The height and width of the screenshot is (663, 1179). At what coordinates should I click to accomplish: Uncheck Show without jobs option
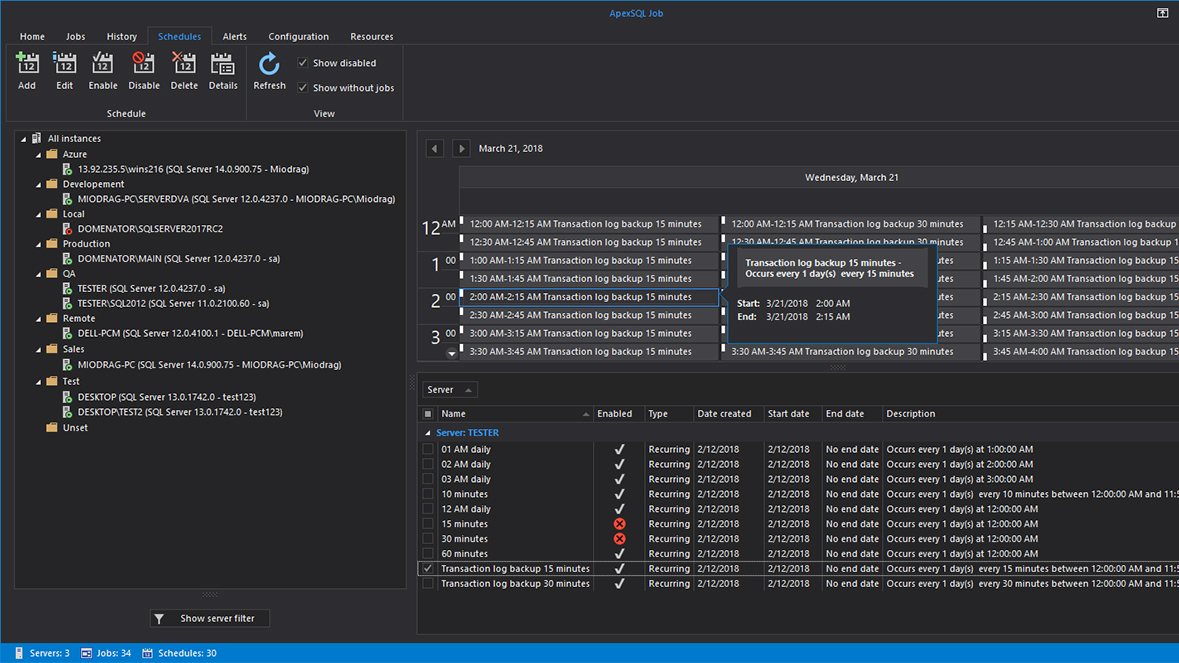(x=303, y=88)
